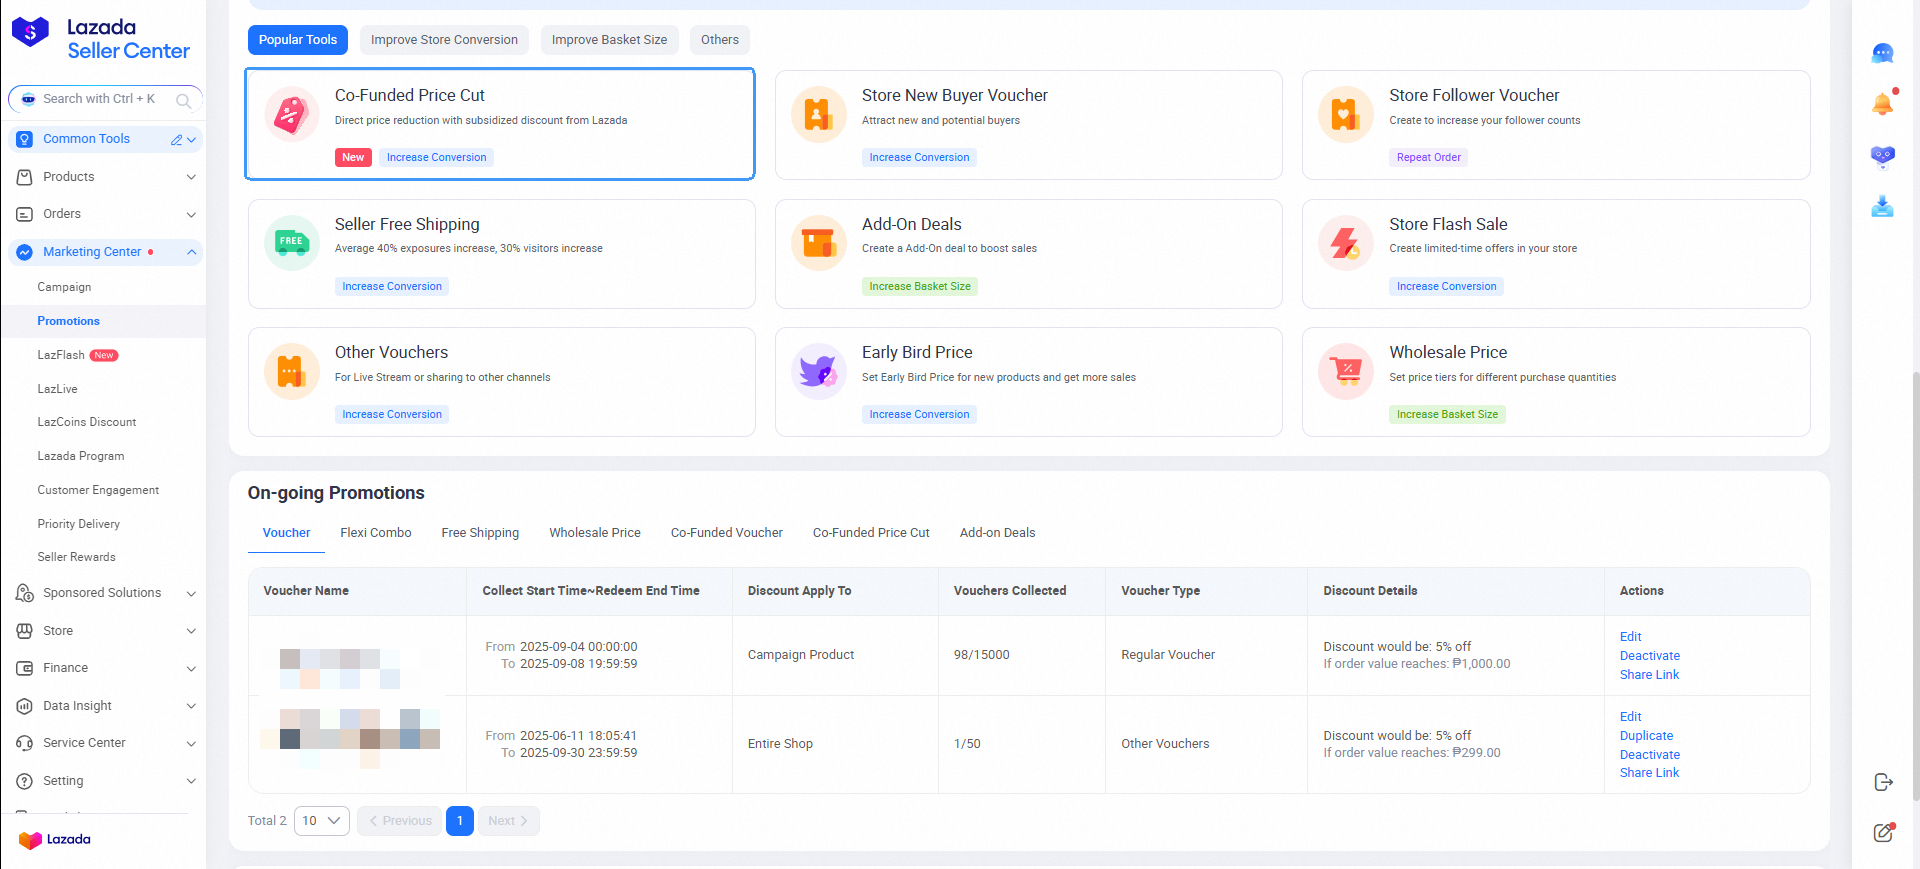Click the Store Flash Sale lightning icon
This screenshot has width=1920, height=869.
coord(1345,243)
